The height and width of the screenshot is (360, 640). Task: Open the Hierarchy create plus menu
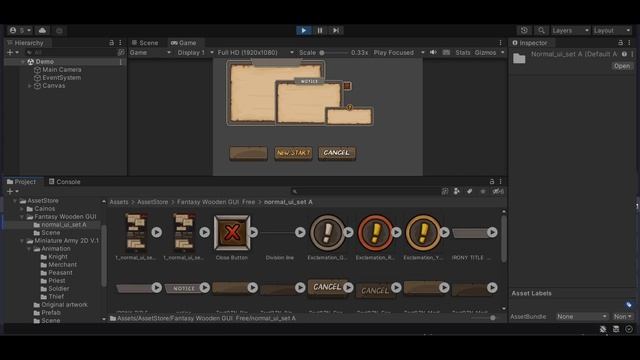(12, 53)
